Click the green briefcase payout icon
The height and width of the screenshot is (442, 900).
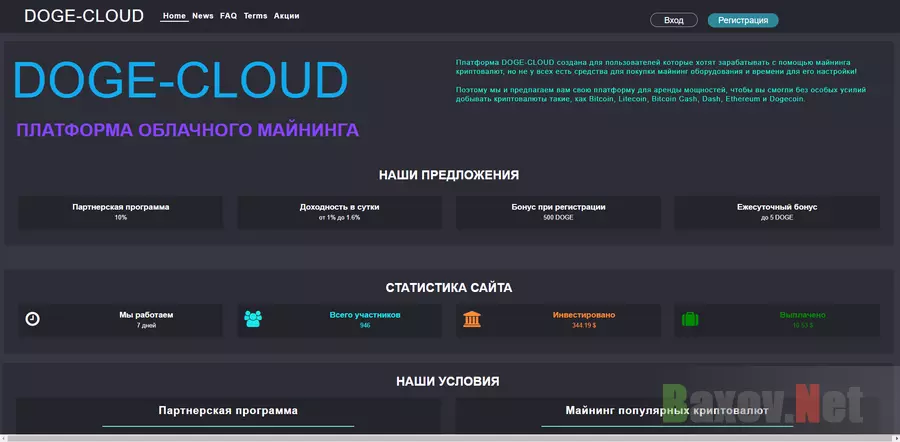pyautogui.click(x=690, y=319)
